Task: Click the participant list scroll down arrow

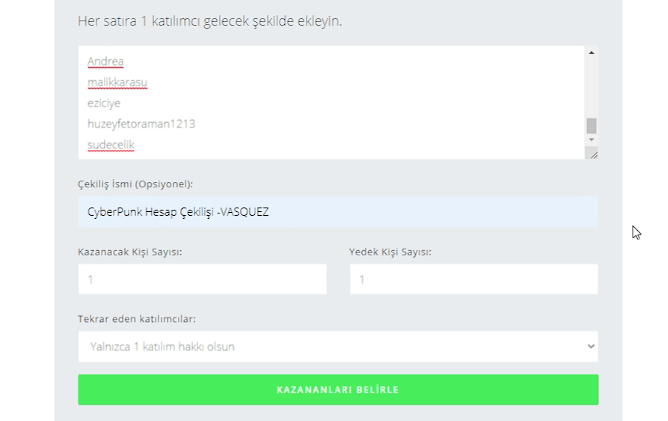Action: tap(591, 140)
